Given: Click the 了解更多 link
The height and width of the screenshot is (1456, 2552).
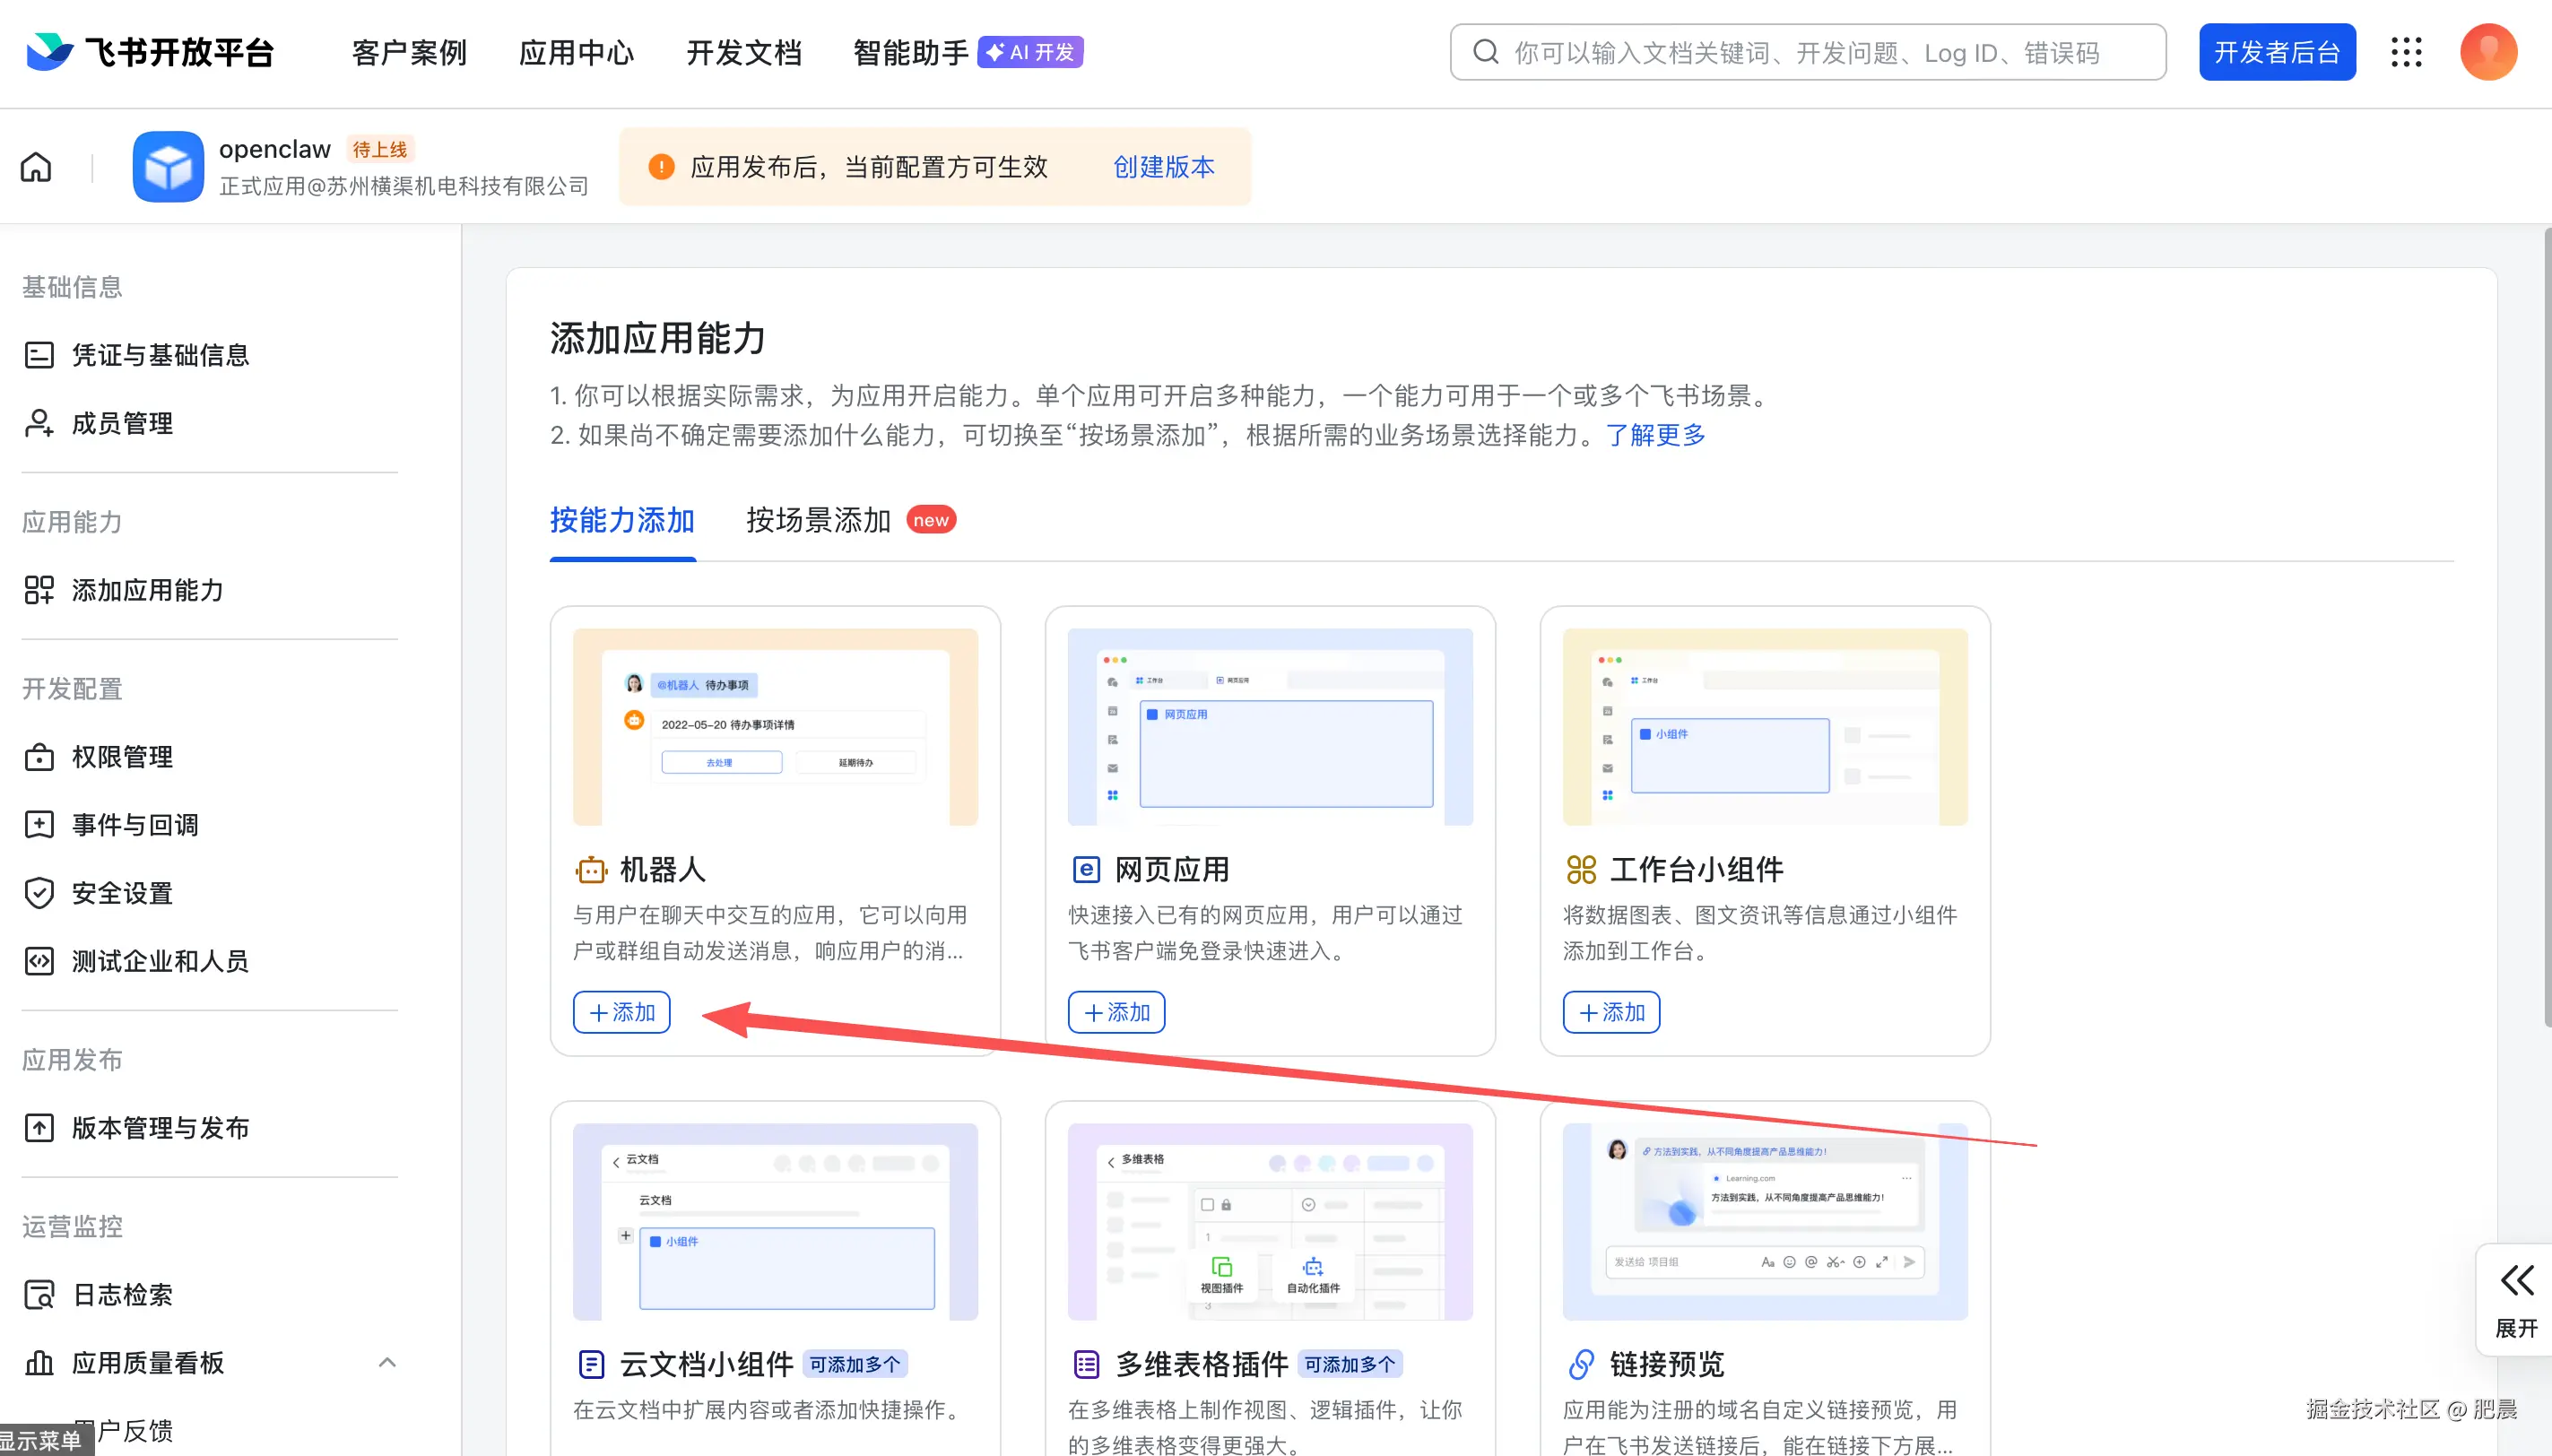Looking at the screenshot, I should tap(1655, 435).
